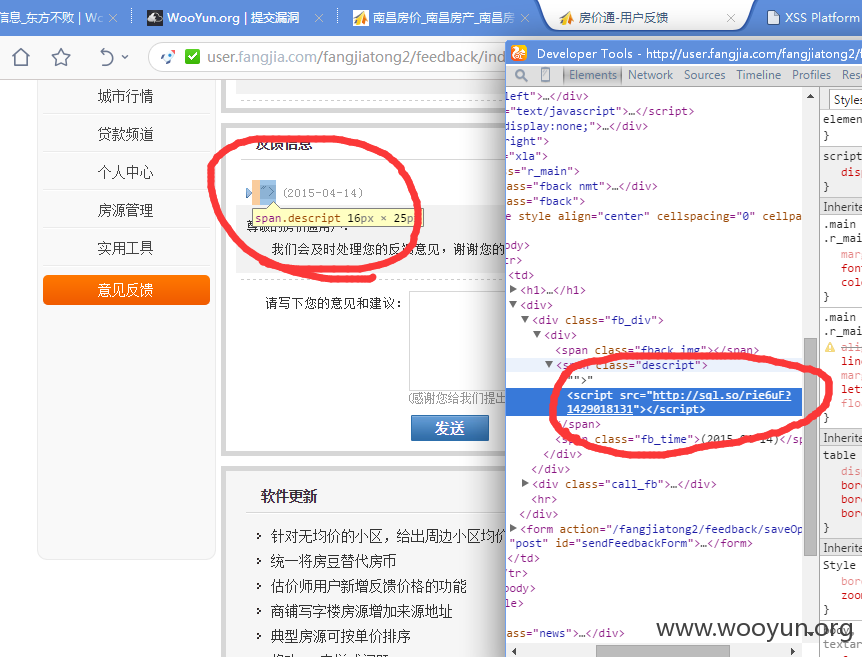Click script src sql.so link
Viewport: 862px width, 657px height.
coord(679,402)
